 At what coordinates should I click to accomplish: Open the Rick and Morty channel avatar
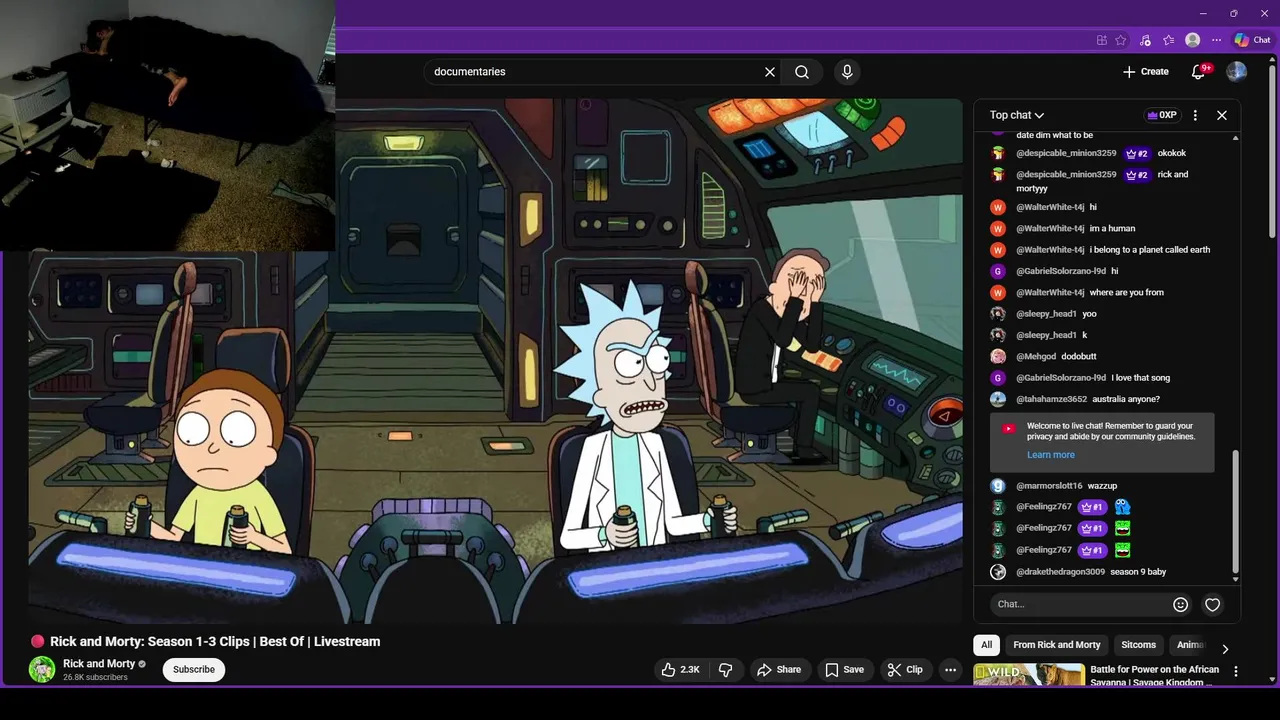pos(42,669)
